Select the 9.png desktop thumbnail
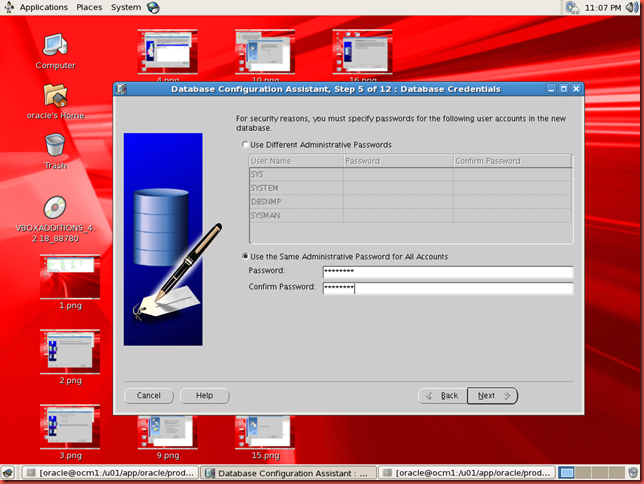This screenshot has height=484, width=644. click(x=168, y=431)
